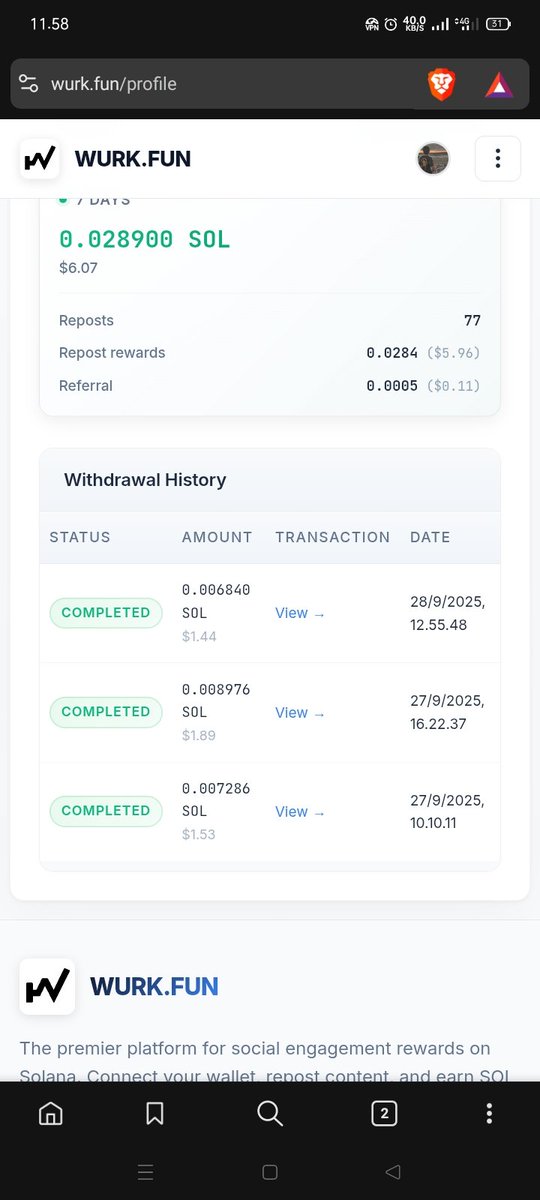
Task: Click COMPLETED badge for 27/9/2025 16.22.37 withdrawal
Action: pyautogui.click(x=106, y=712)
